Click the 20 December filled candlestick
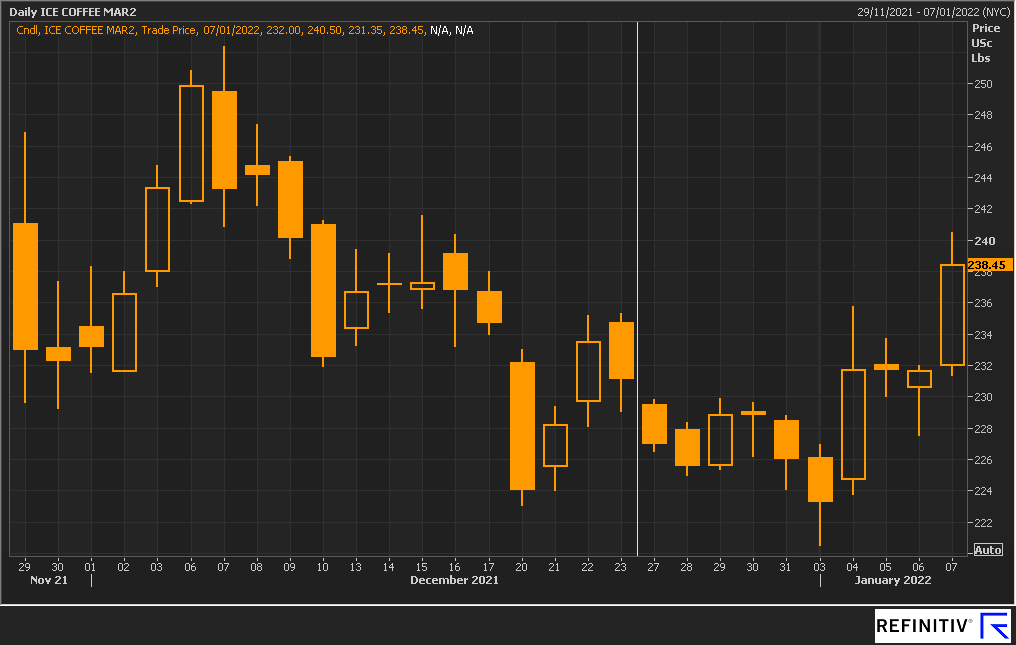 click(522, 426)
